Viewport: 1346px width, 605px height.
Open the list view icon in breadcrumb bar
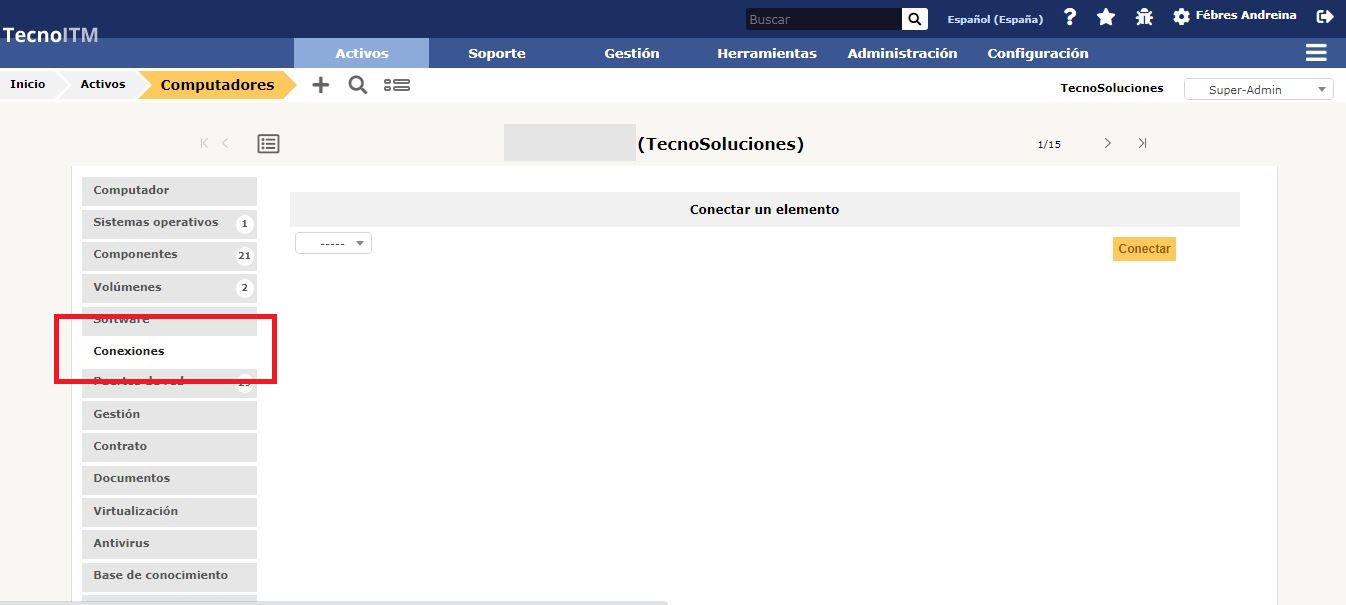397,85
